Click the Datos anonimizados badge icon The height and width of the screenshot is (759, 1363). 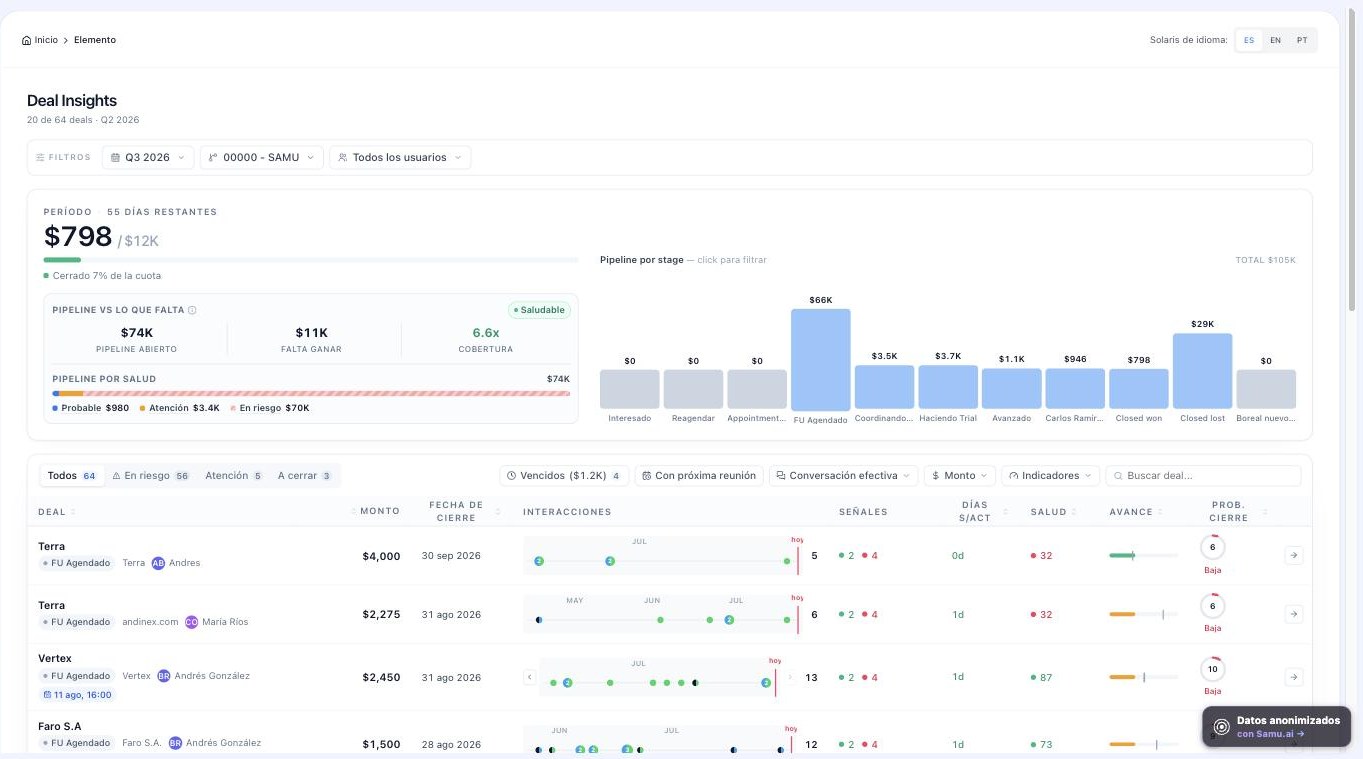coord(1221,727)
